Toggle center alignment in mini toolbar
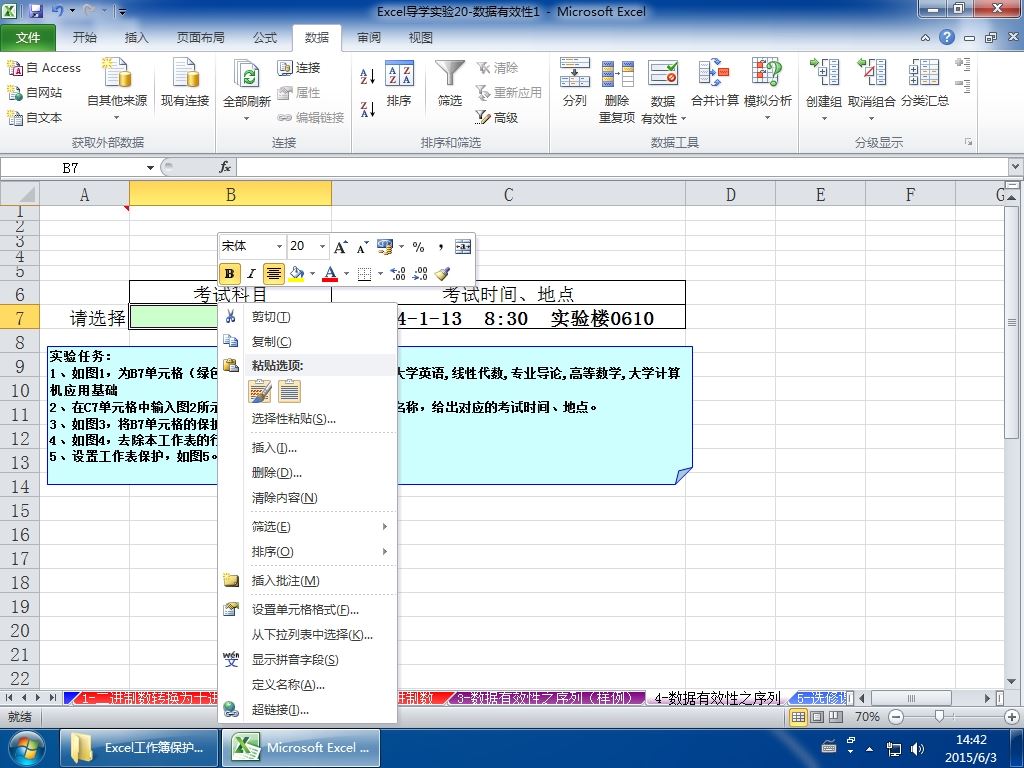The image size is (1024, 768). pos(274,274)
